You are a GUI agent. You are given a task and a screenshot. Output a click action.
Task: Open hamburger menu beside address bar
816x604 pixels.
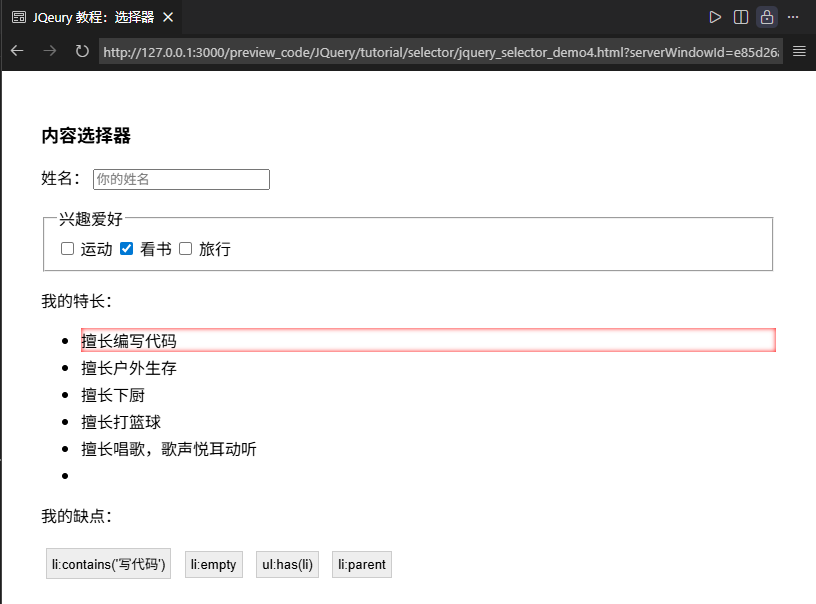tap(799, 51)
